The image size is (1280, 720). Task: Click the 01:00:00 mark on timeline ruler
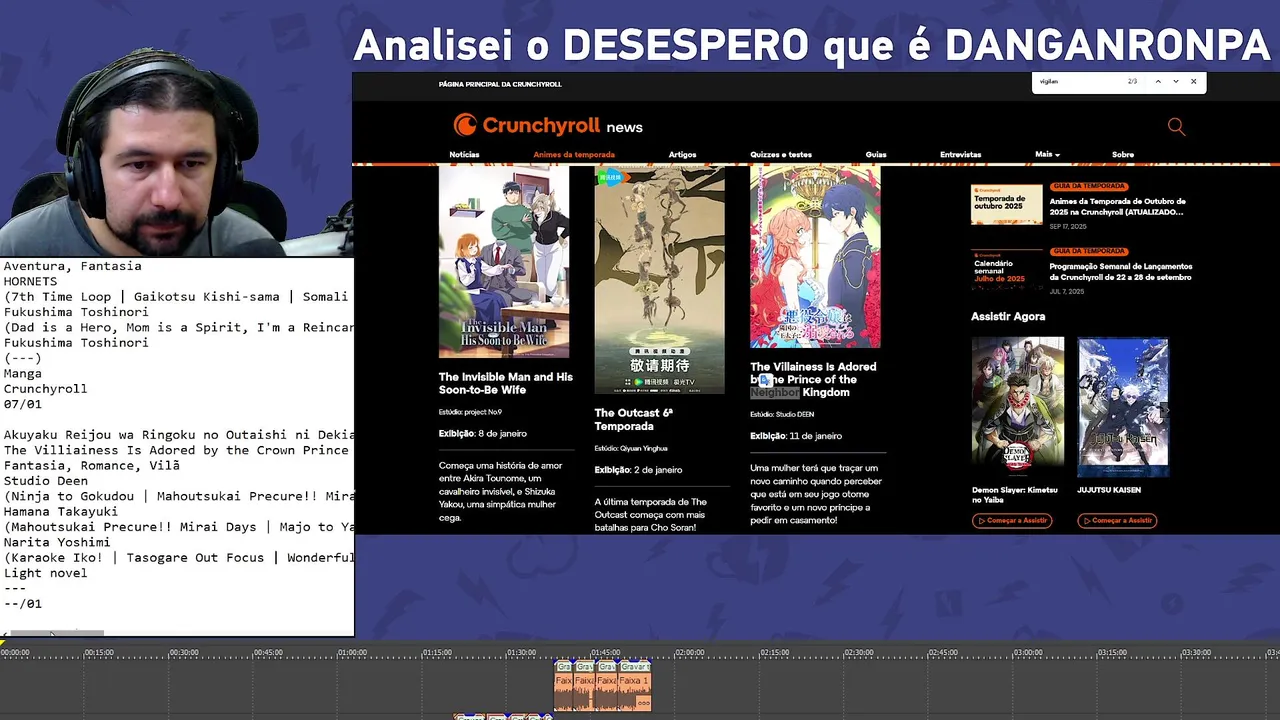(351, 653)
